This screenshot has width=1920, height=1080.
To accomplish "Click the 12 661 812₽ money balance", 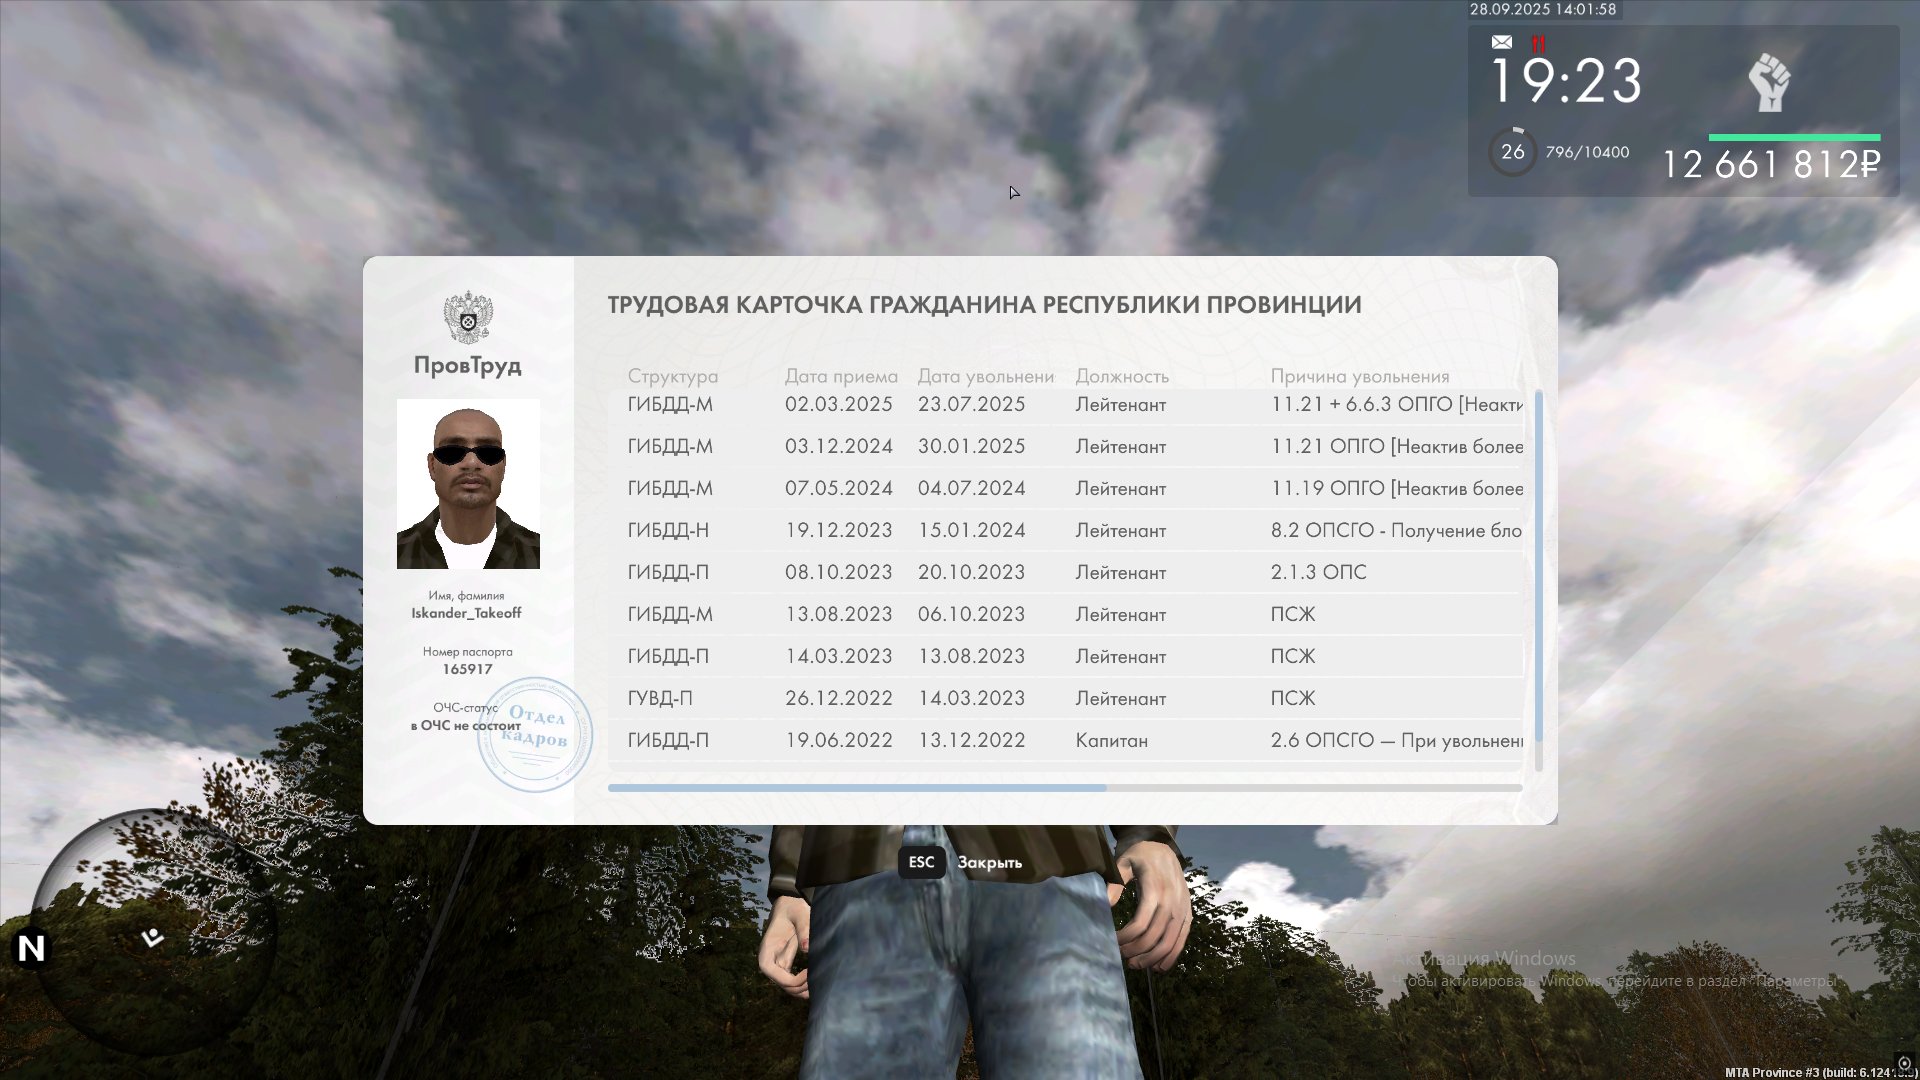I will point(1771,165).
